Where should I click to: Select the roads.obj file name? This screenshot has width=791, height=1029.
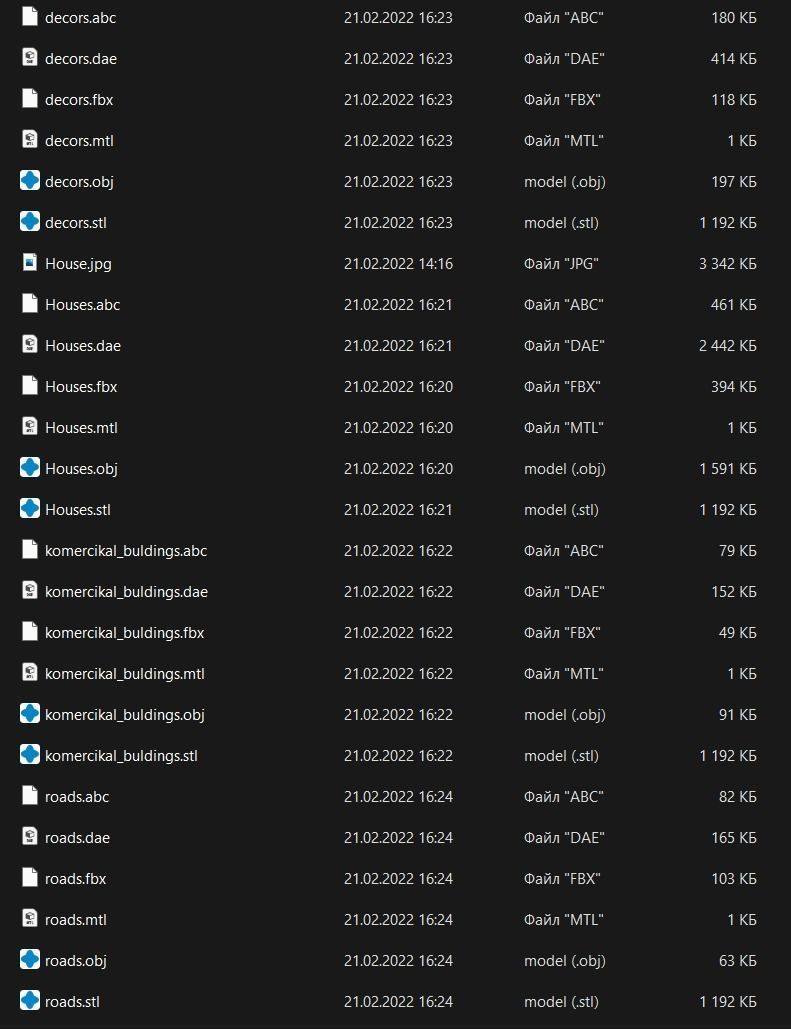point(76,960)
